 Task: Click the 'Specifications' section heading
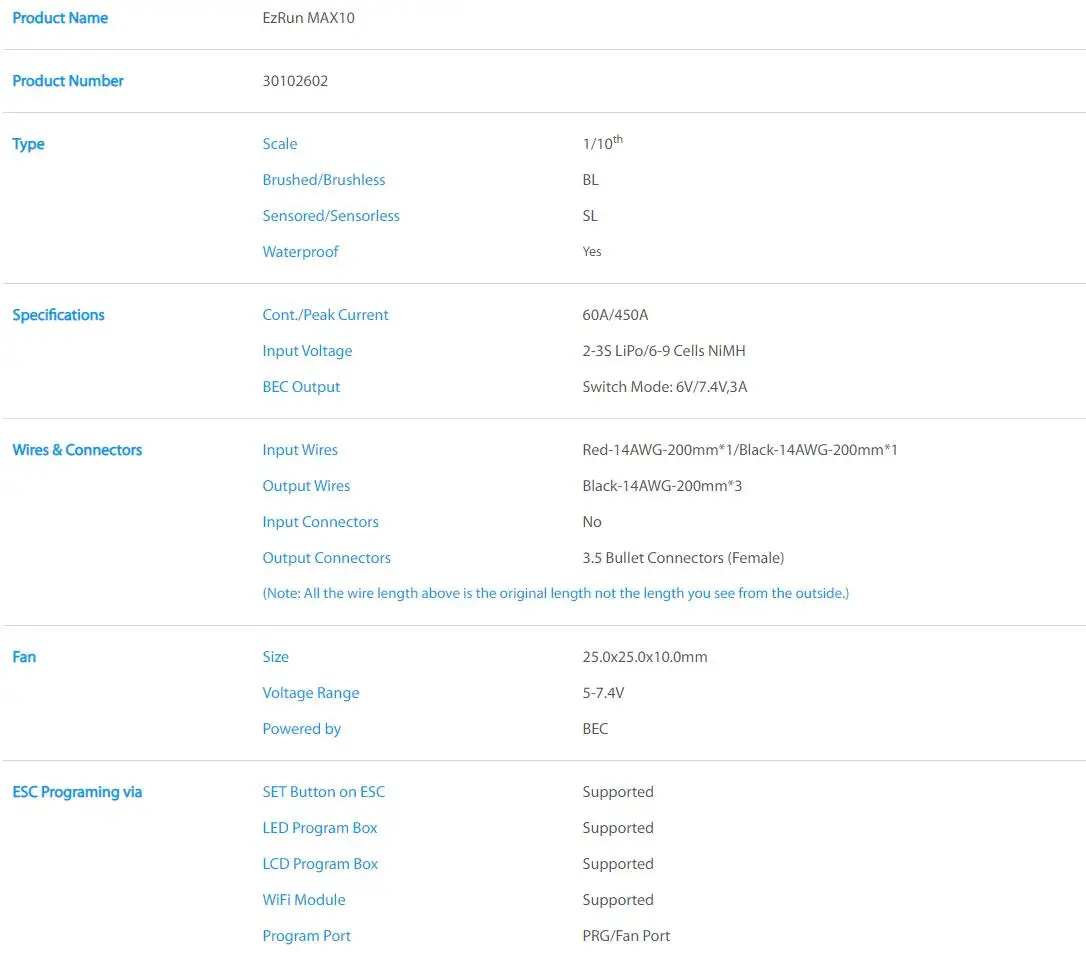58,315
